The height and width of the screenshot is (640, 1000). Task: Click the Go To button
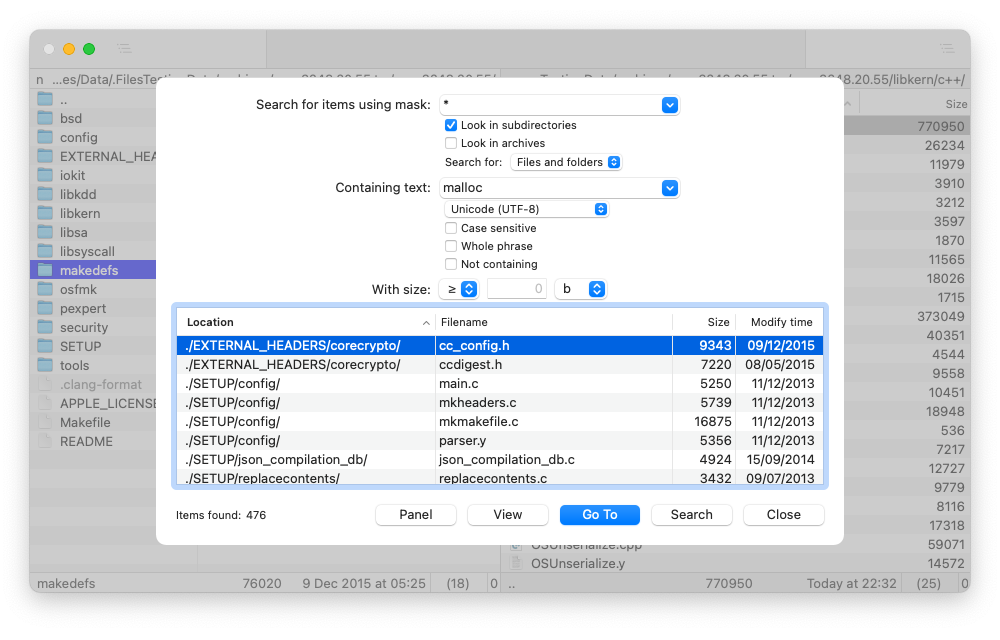coord(599,514)
